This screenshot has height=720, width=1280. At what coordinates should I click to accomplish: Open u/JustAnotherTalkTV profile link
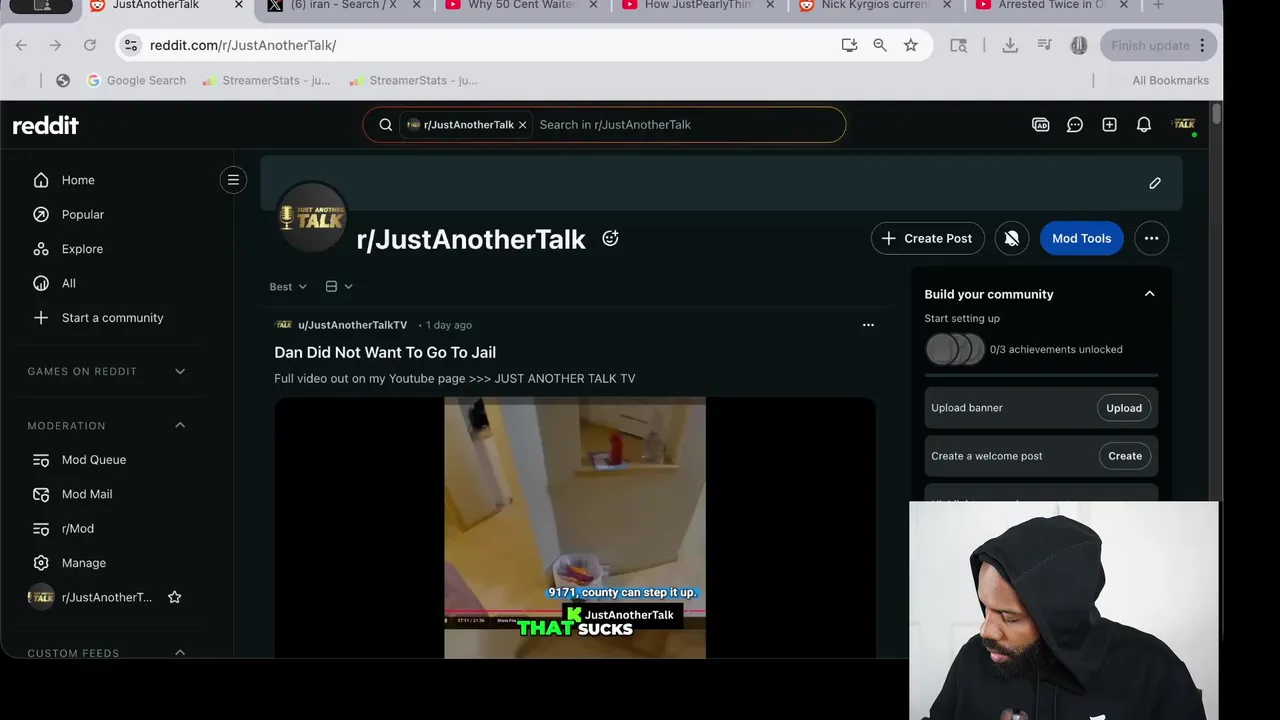[x=352, y=325]
